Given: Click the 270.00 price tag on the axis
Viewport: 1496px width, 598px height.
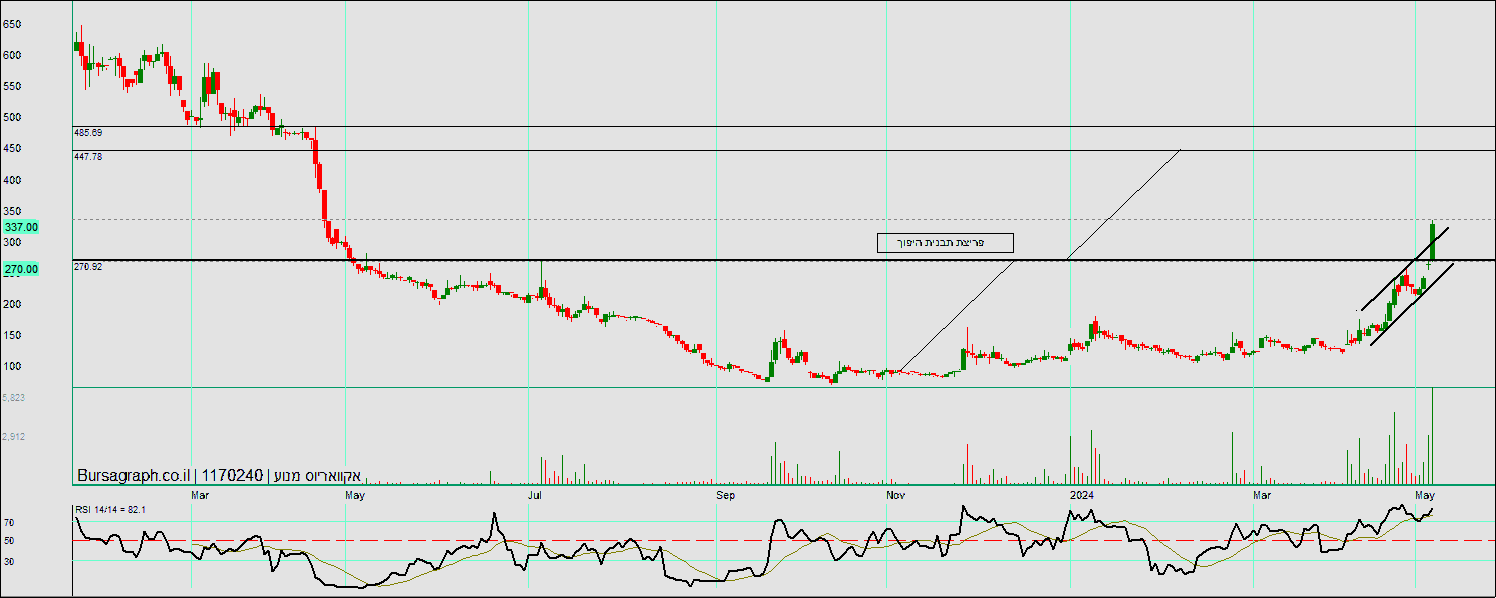Looking at the screenshot, I should pyautogui.click(x=20, y=269).
